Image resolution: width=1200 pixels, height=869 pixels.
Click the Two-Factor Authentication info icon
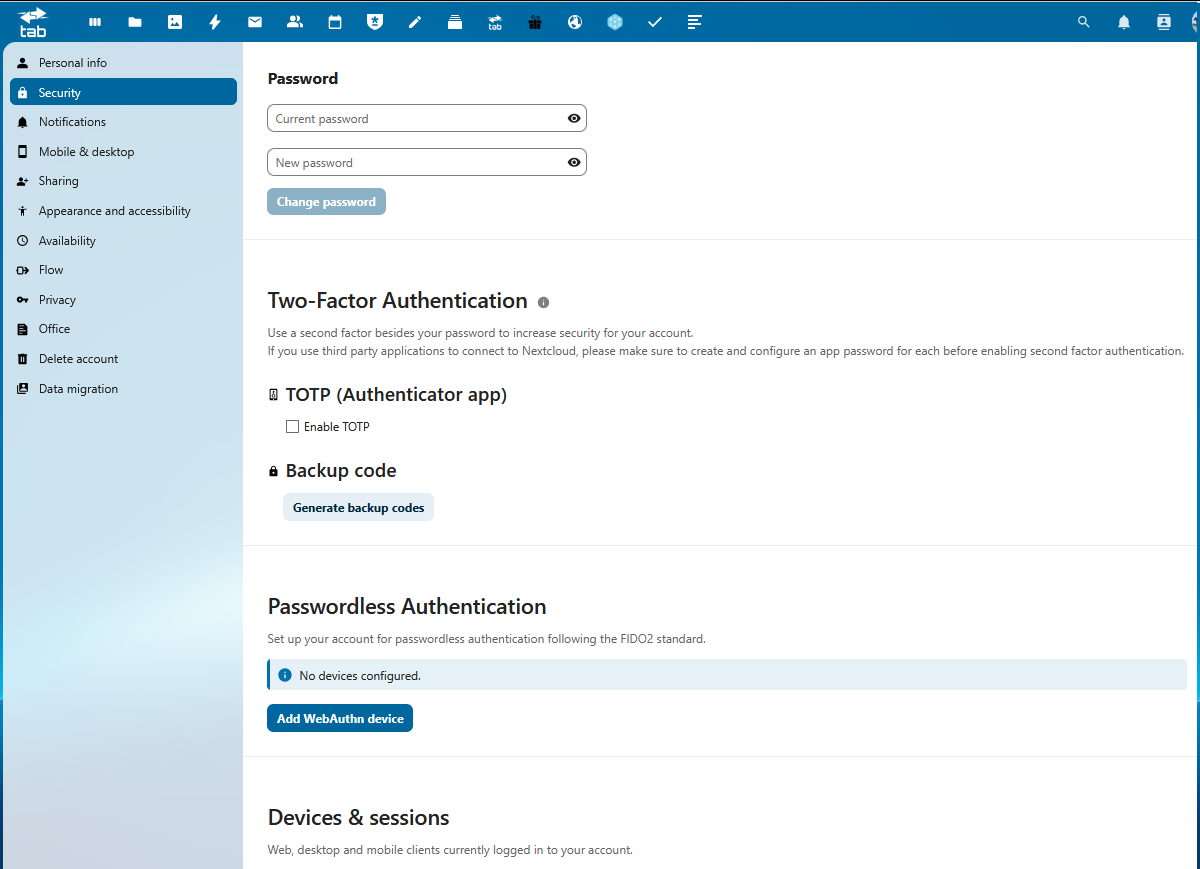544,302
